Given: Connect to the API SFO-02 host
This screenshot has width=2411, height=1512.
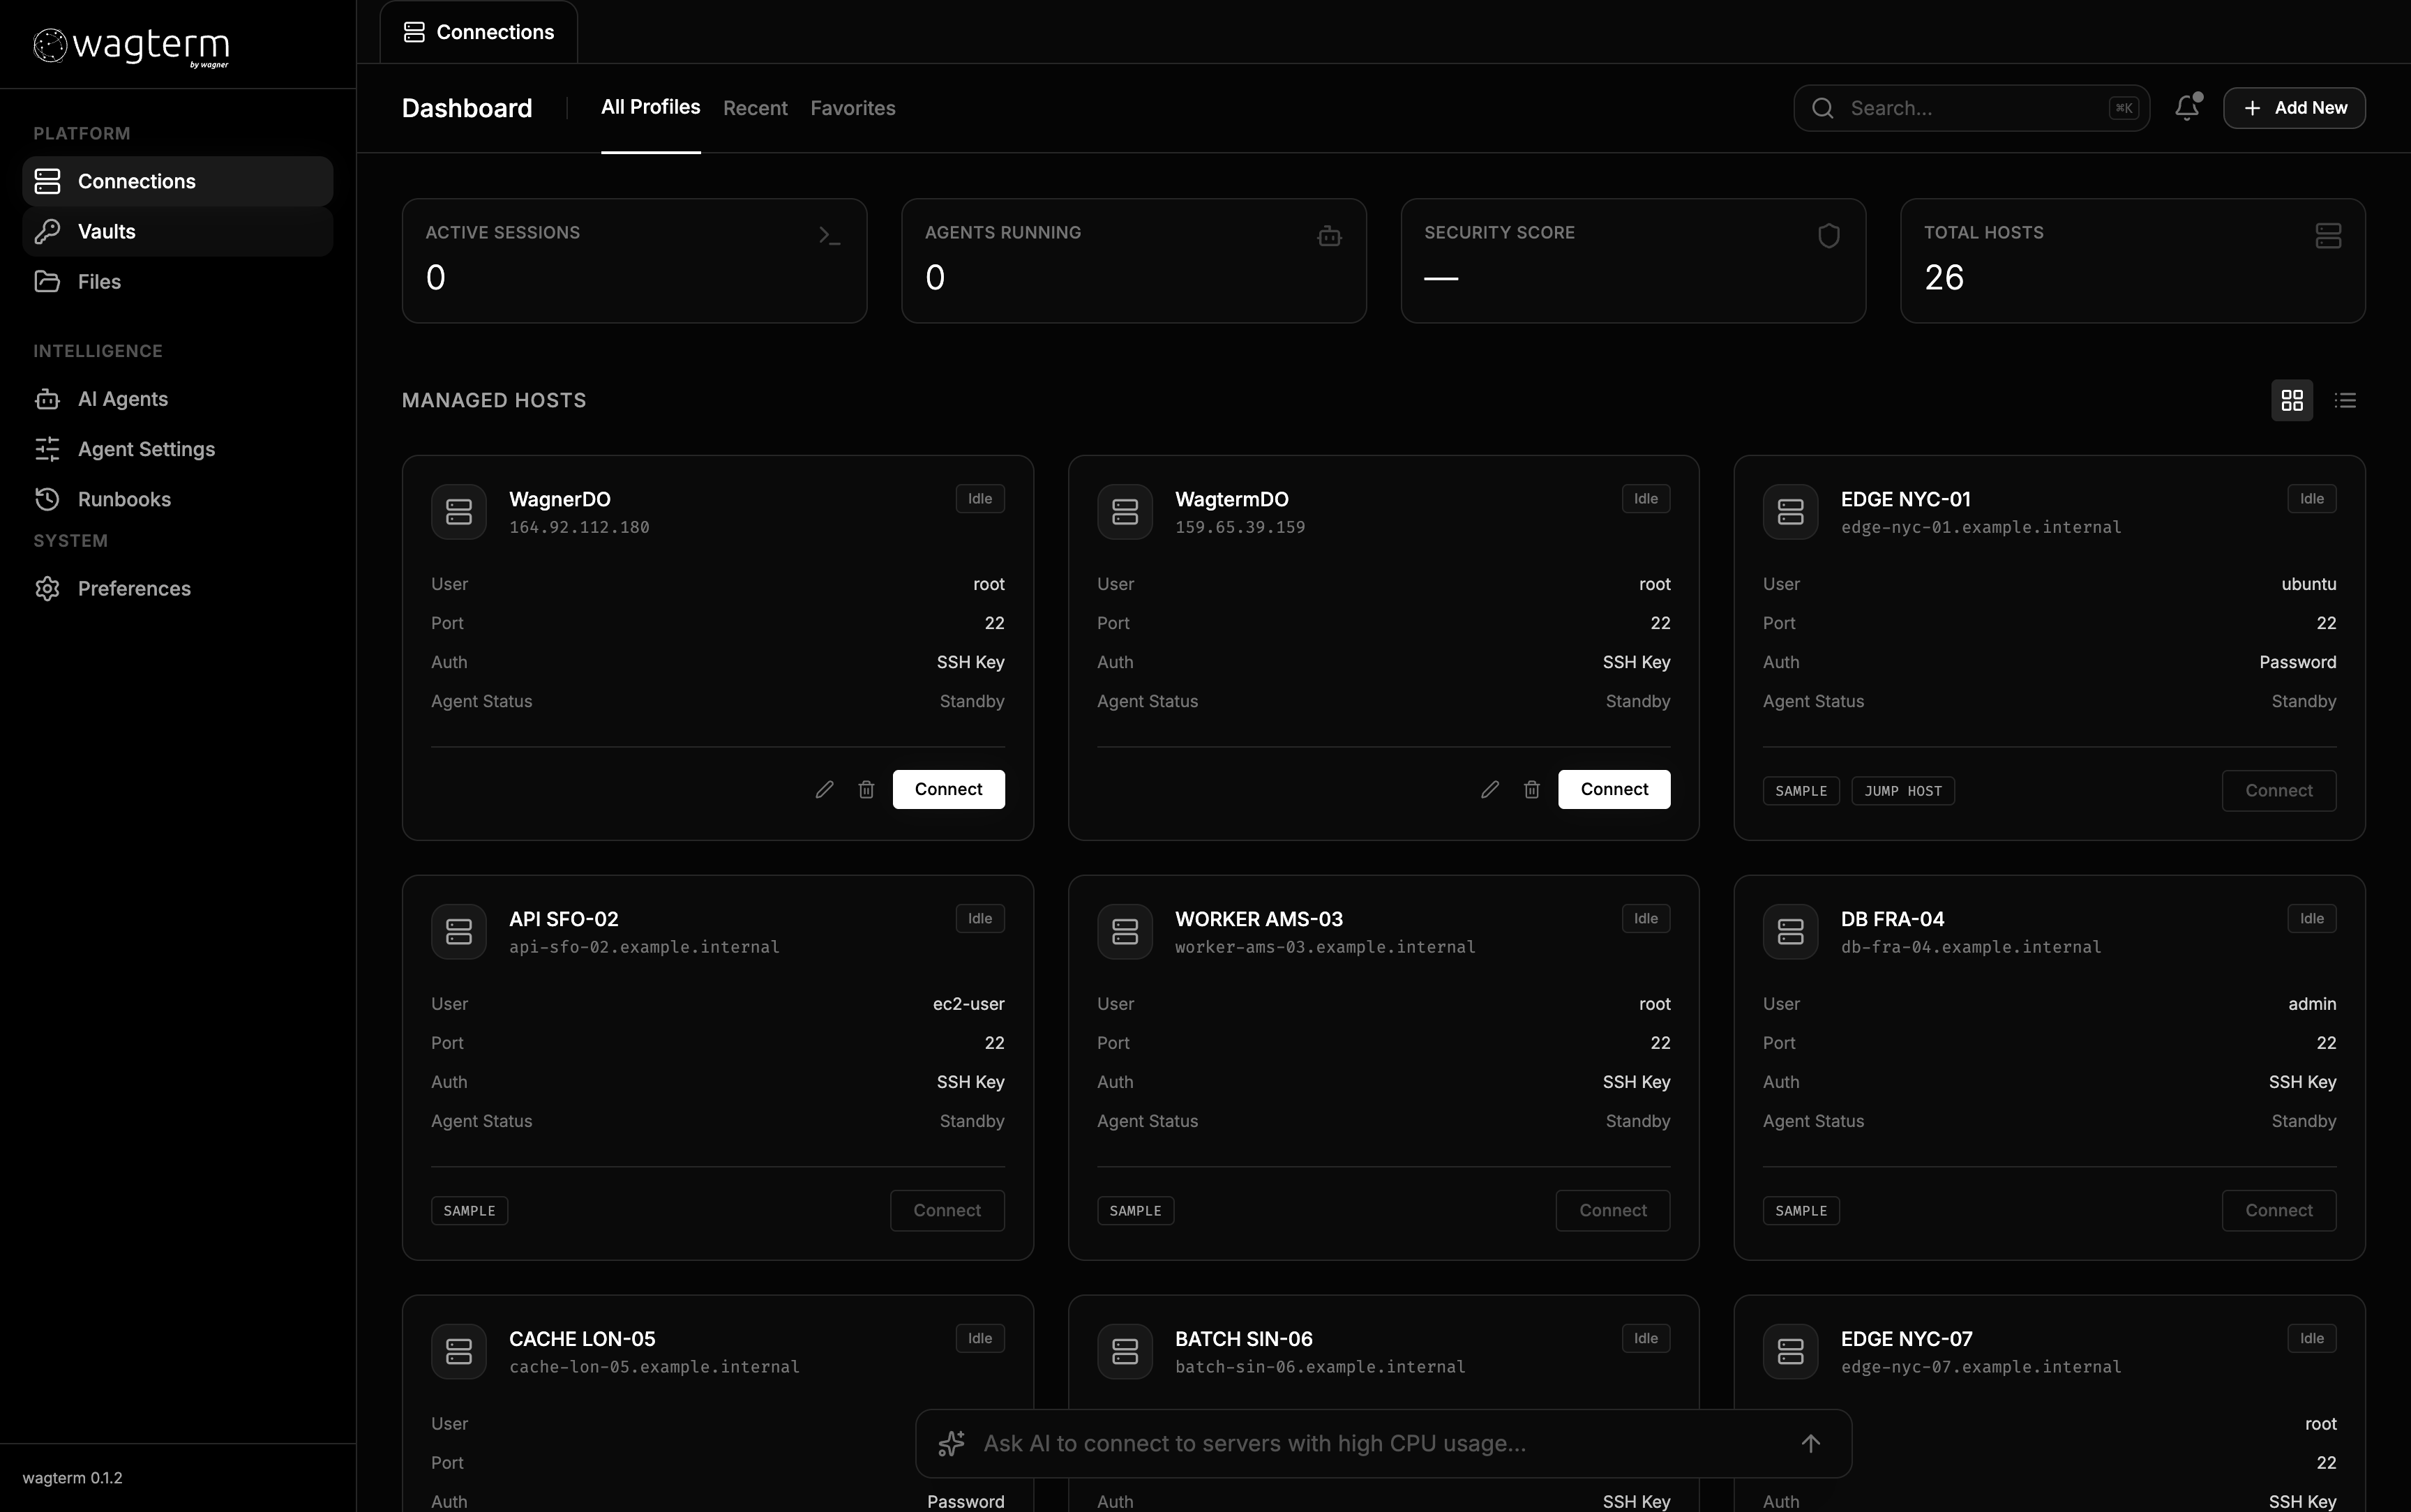Looking at the screenshot, I should 946,1210.
